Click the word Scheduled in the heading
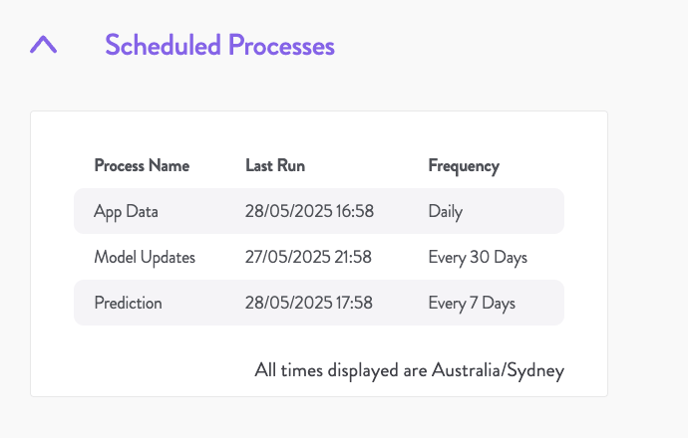The width and height of the screenshot is (688, 438). click(163, 45)
